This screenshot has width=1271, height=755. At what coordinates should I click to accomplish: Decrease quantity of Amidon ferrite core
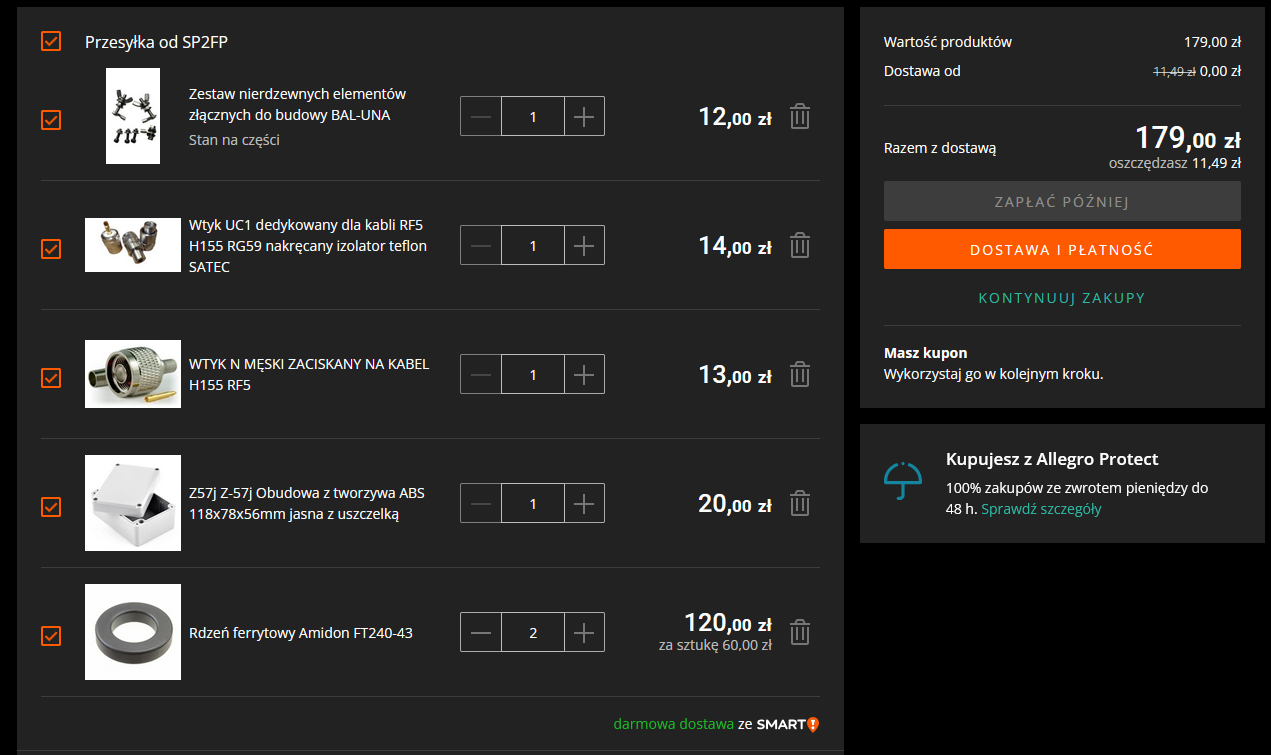point(481,632)
